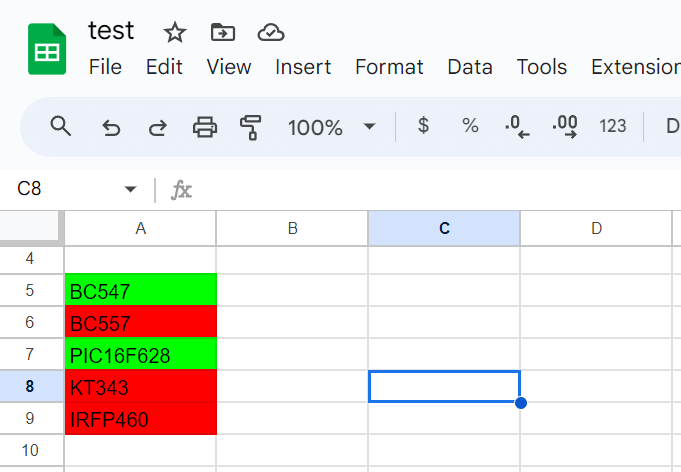Open the search the menus tool

tap(62, 126)
